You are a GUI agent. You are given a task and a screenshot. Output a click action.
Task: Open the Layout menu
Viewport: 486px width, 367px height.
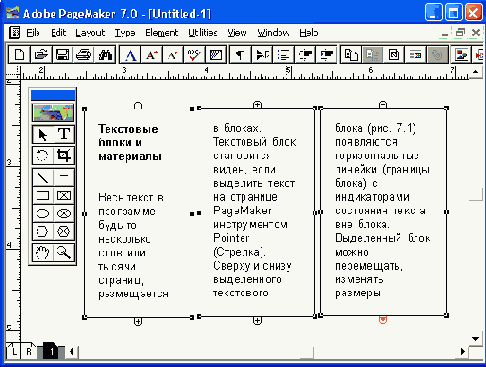(90, 33)
